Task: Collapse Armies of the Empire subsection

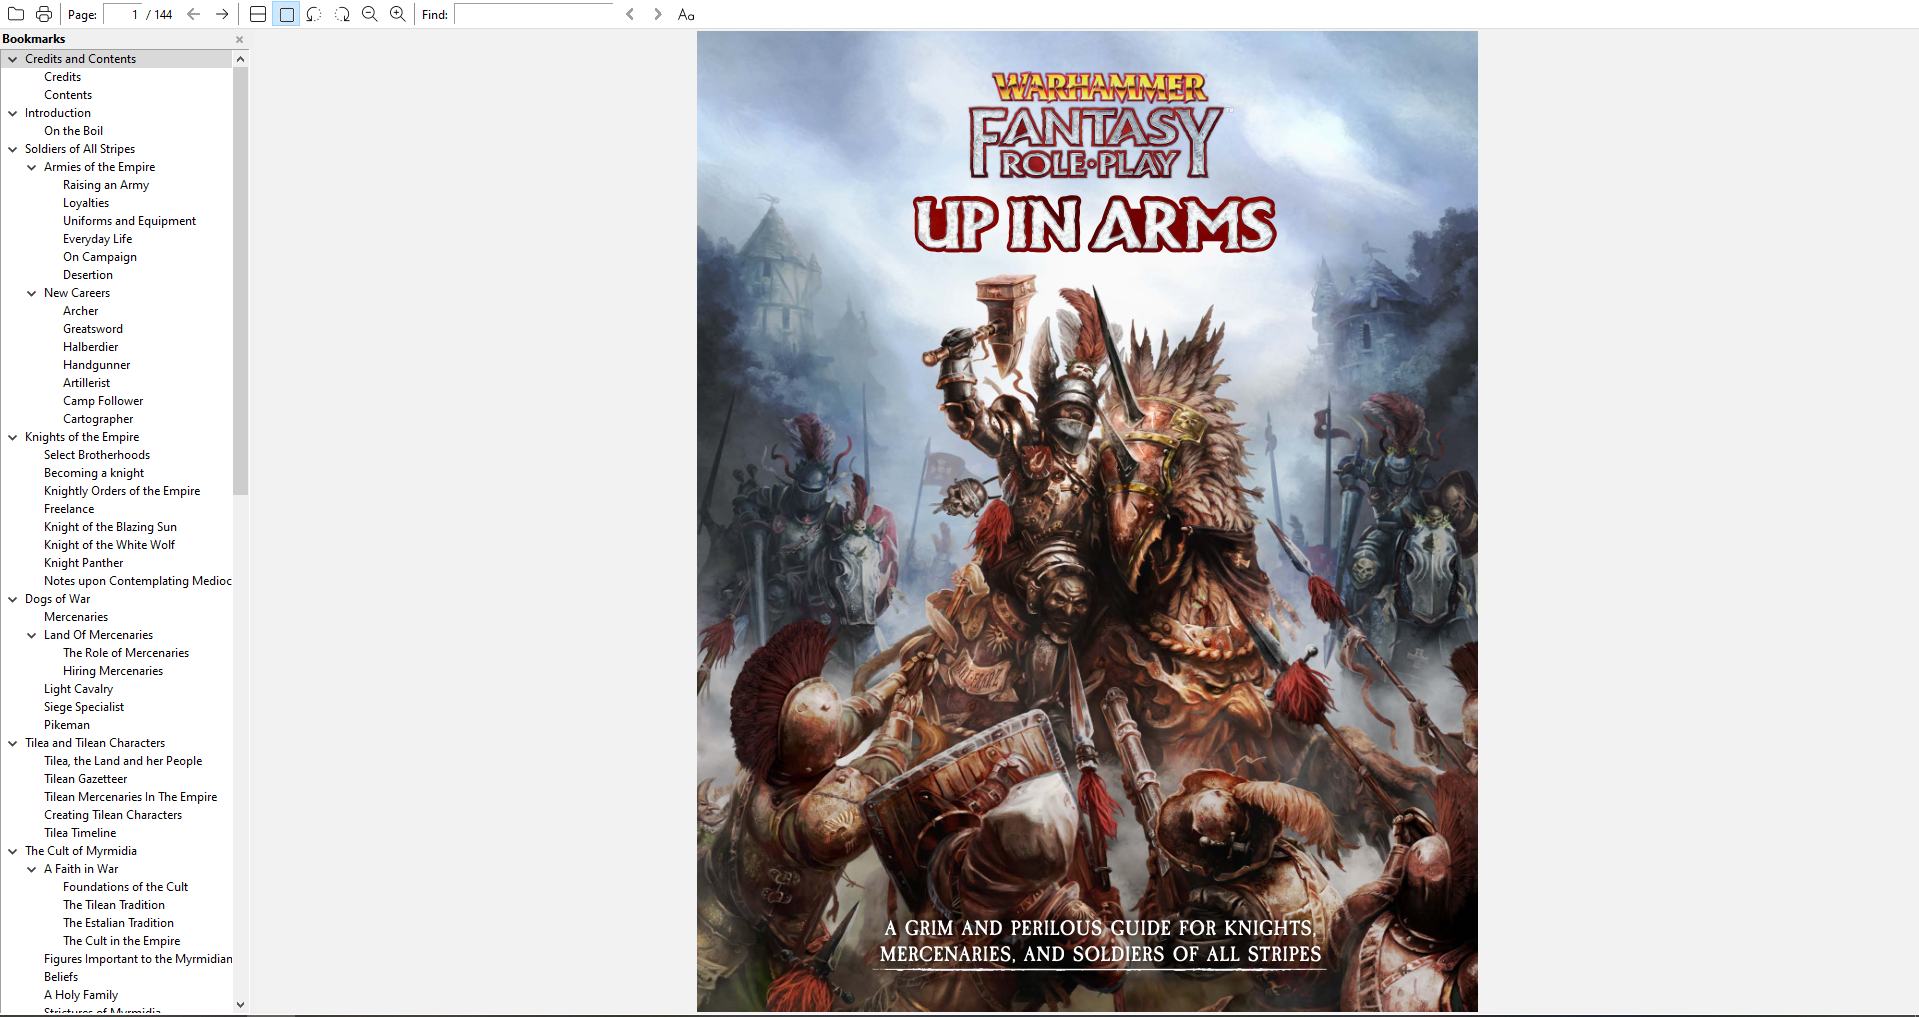Action: pos(32,167)
